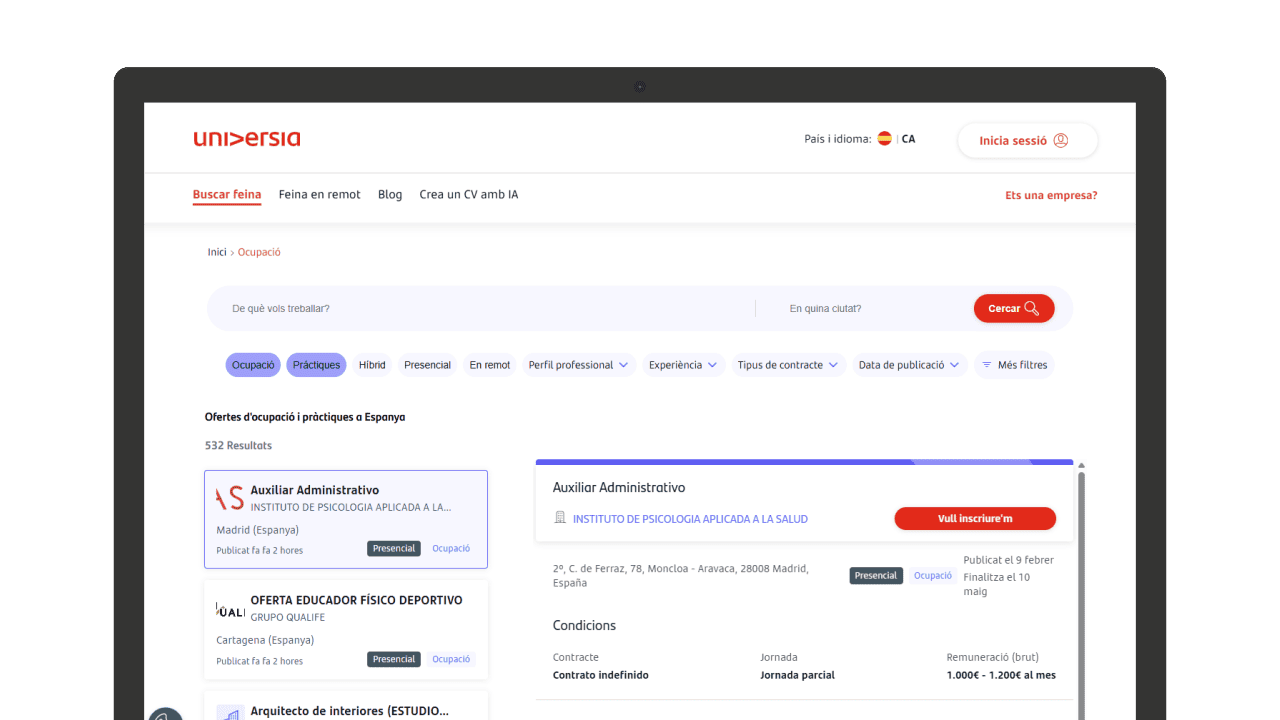Open the Feina en remot menu item
The image size is (1280, 720).
pos(319,195)
